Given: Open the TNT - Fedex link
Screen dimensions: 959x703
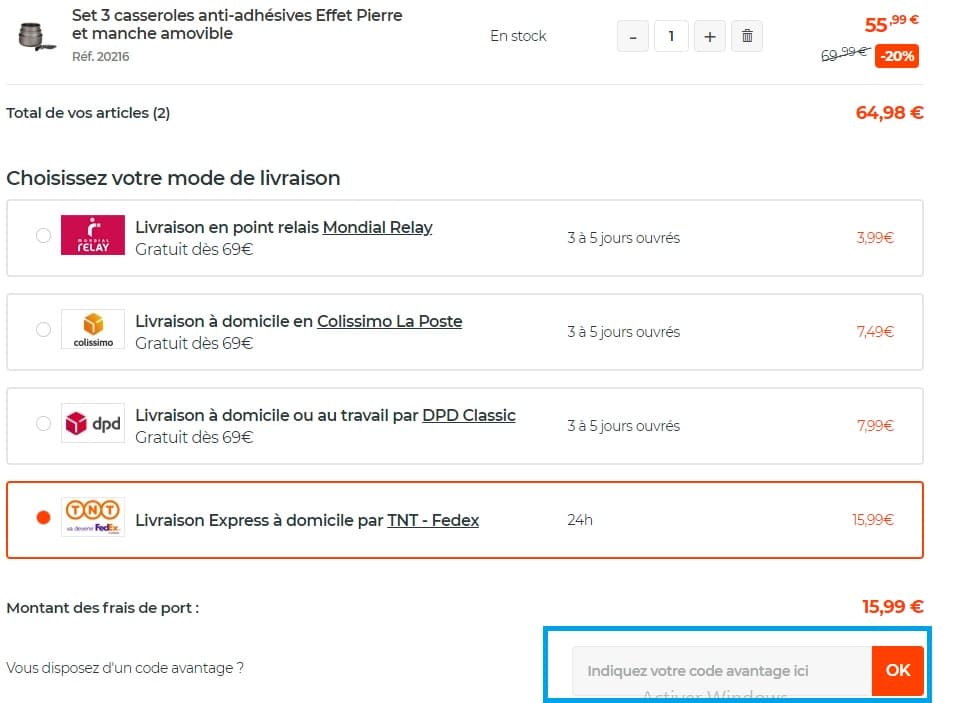Looking at the screenshot, I should point(434,520).
